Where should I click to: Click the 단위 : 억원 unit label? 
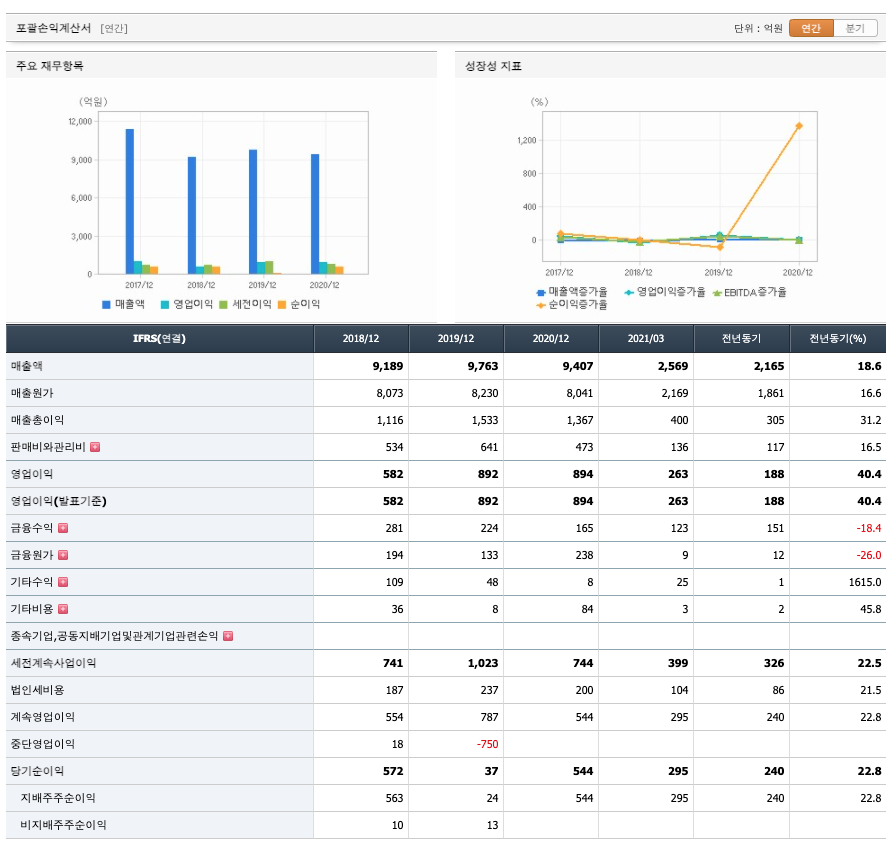coord(758,28)
